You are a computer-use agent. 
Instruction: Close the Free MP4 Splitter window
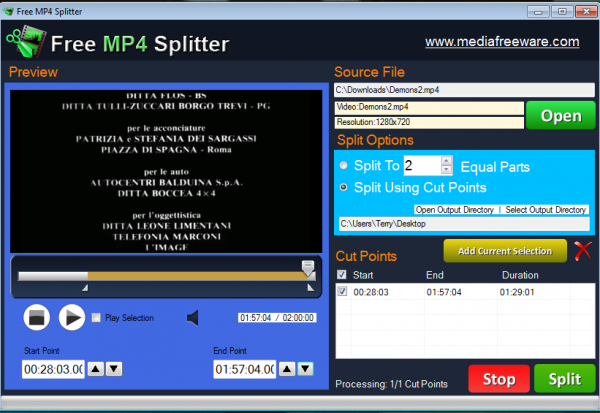(x=586, y=11)
